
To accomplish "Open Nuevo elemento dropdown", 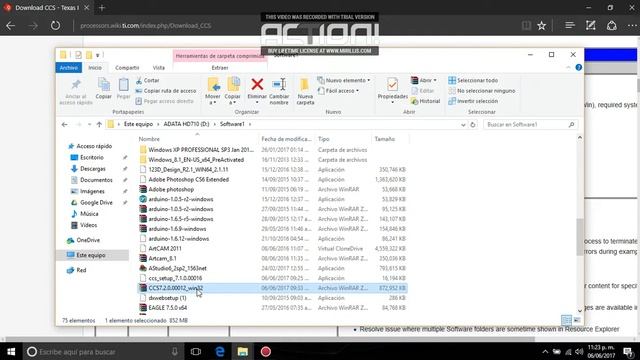I will [344, 80].
